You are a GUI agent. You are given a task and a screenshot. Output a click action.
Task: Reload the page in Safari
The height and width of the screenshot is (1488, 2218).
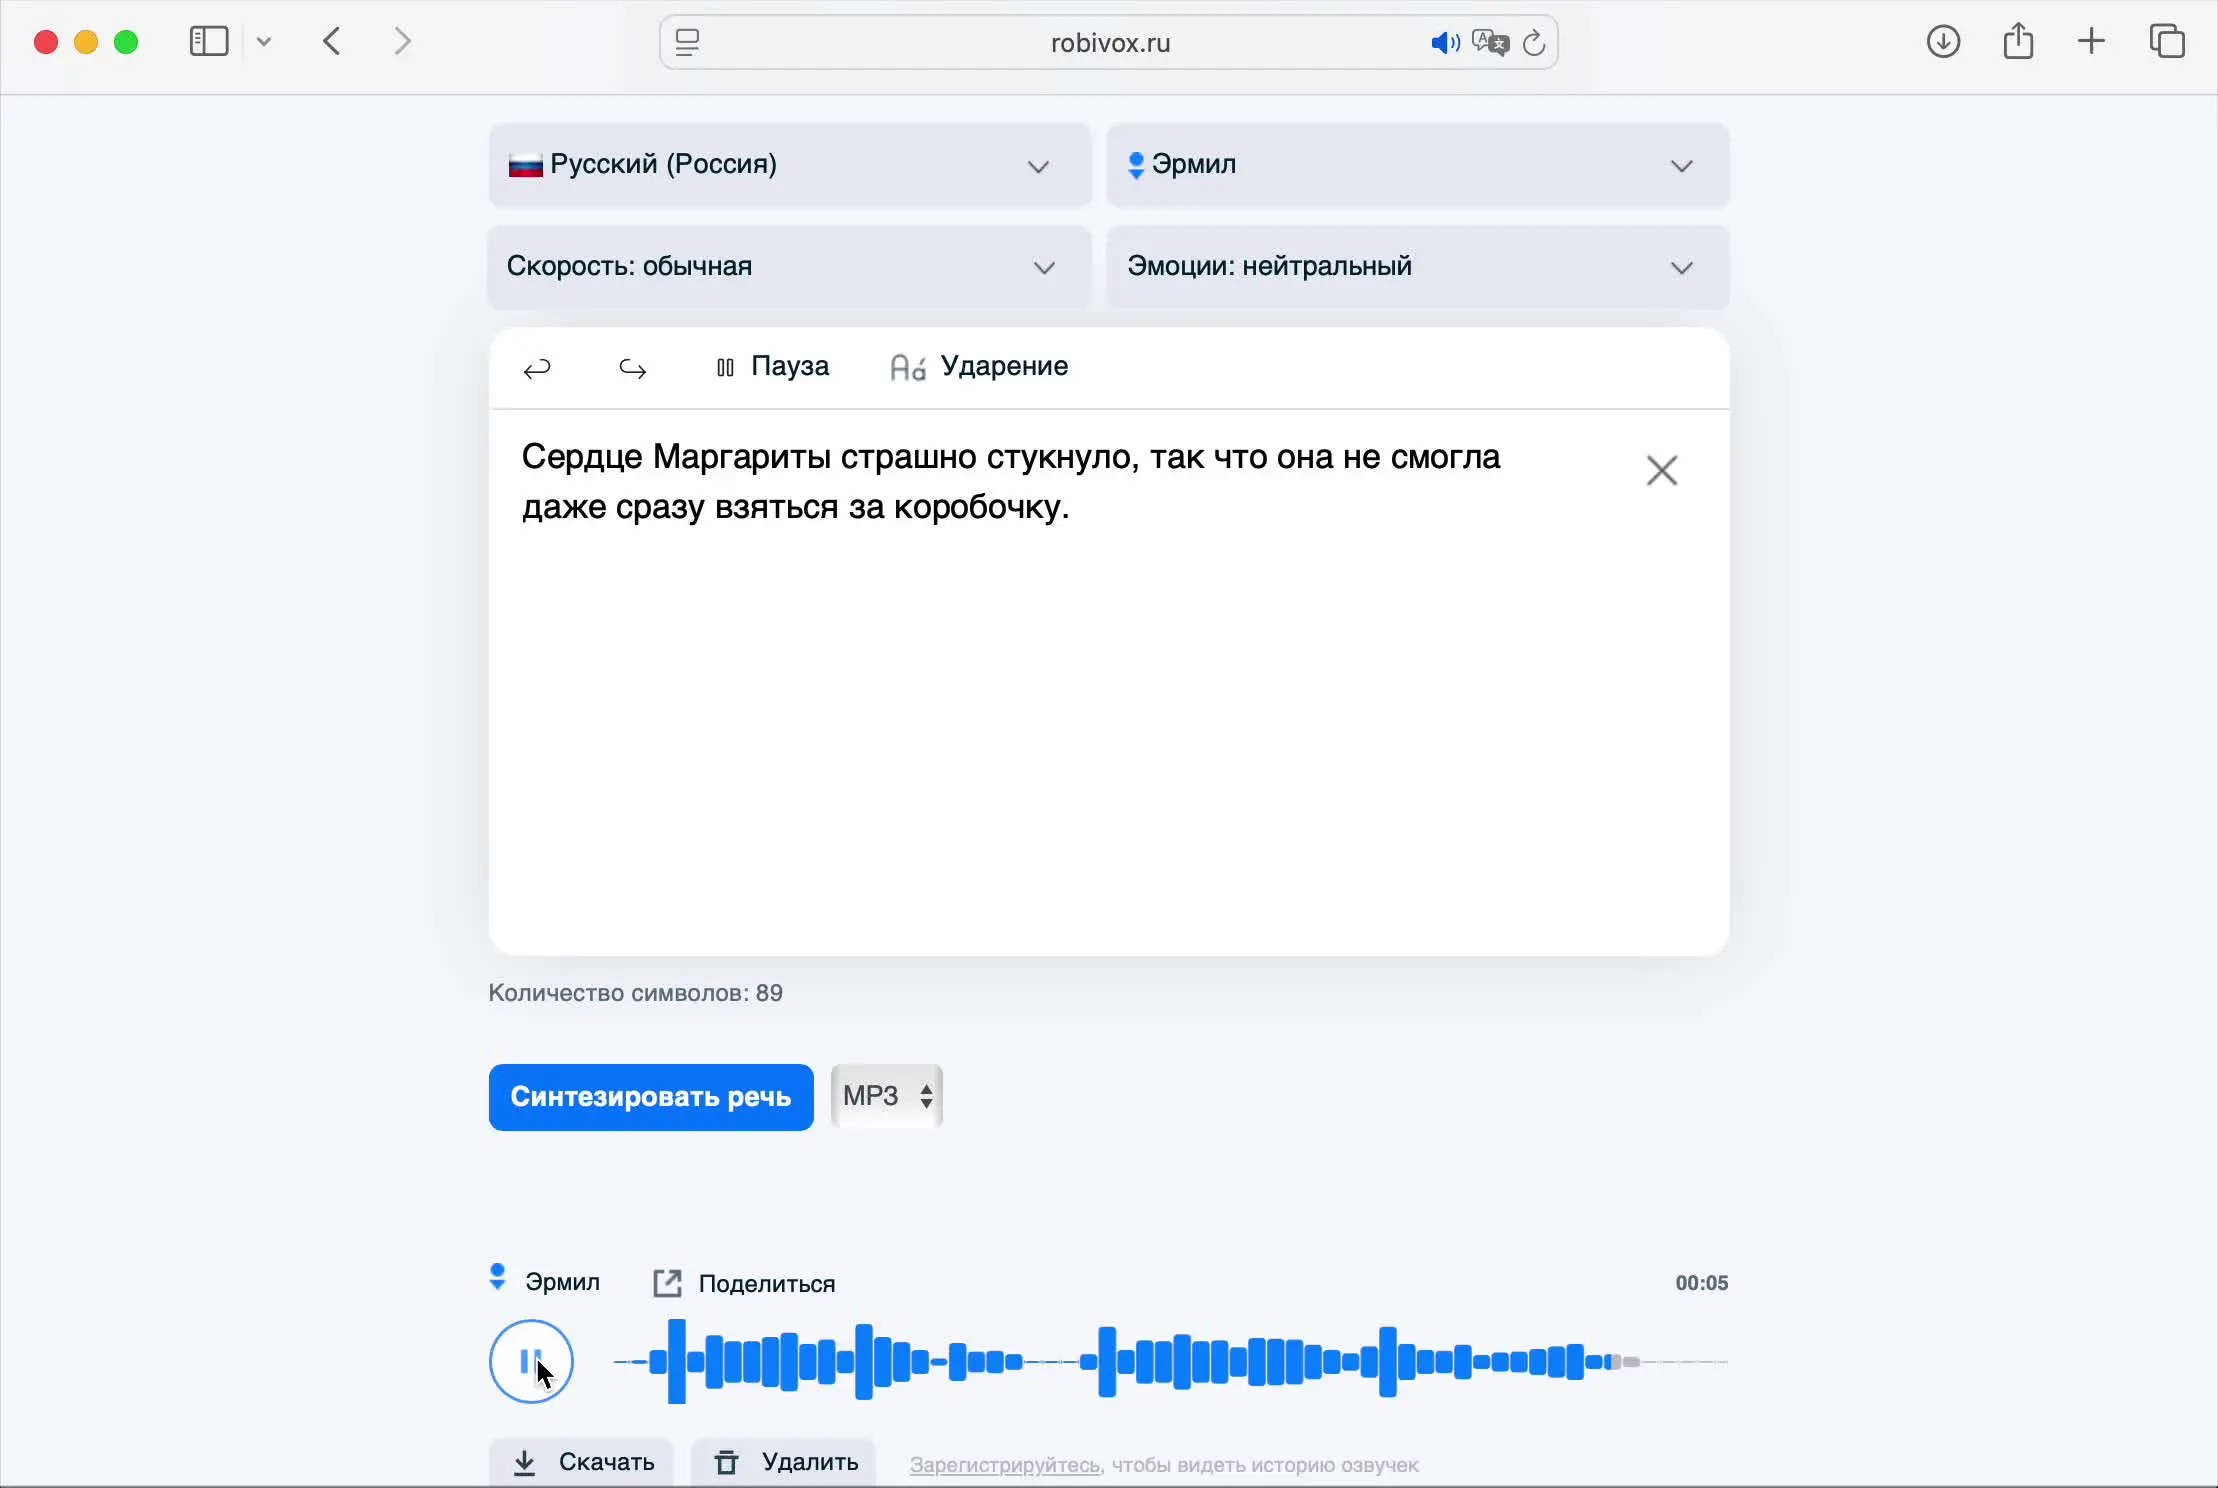[1534, 43]
